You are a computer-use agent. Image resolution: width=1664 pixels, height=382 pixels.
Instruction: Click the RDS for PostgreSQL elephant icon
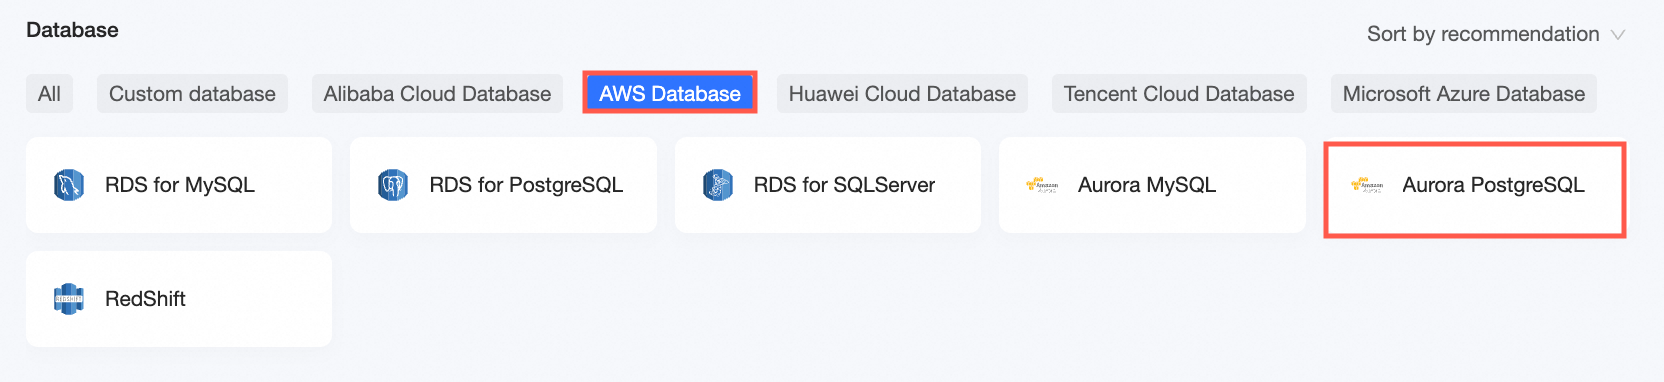point(393,185)
